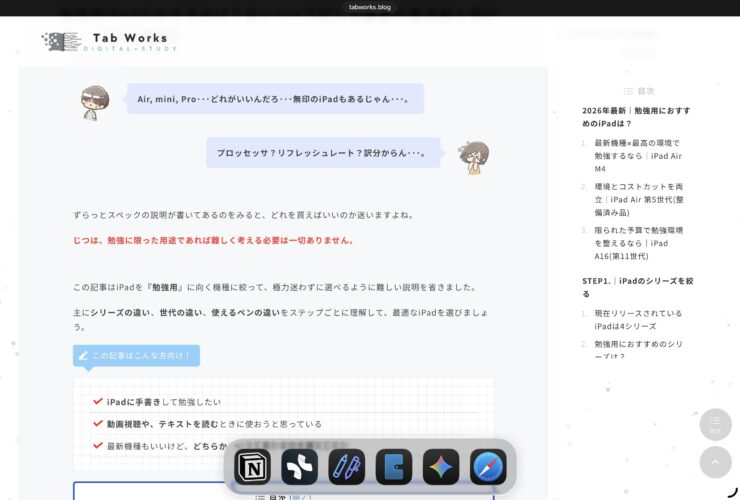Open 現在リリースされているiPadは4シリーズ link
This screenshot has height=500, width=740.
point(638,319)
